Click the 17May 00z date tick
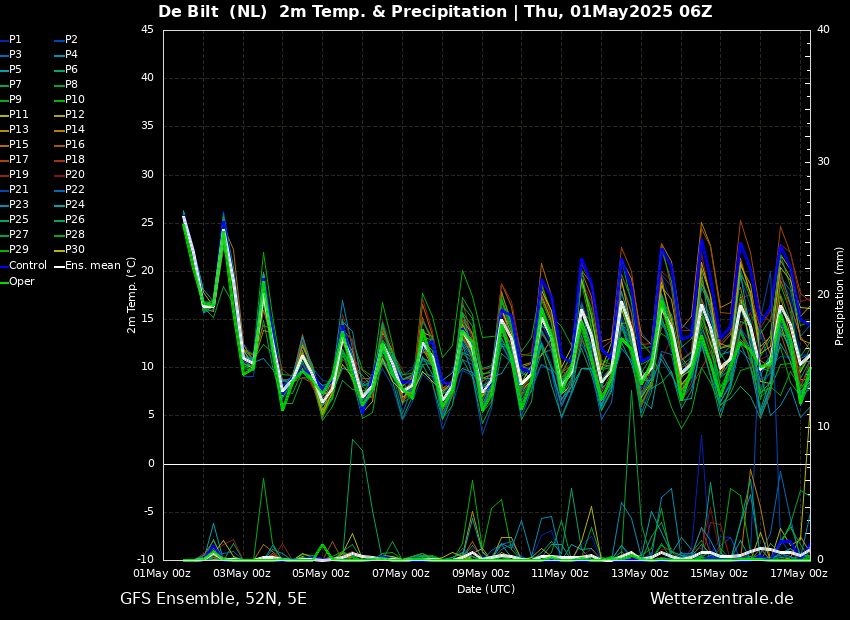Viewport: 850px width, 620px height. [x=798, y=574]
